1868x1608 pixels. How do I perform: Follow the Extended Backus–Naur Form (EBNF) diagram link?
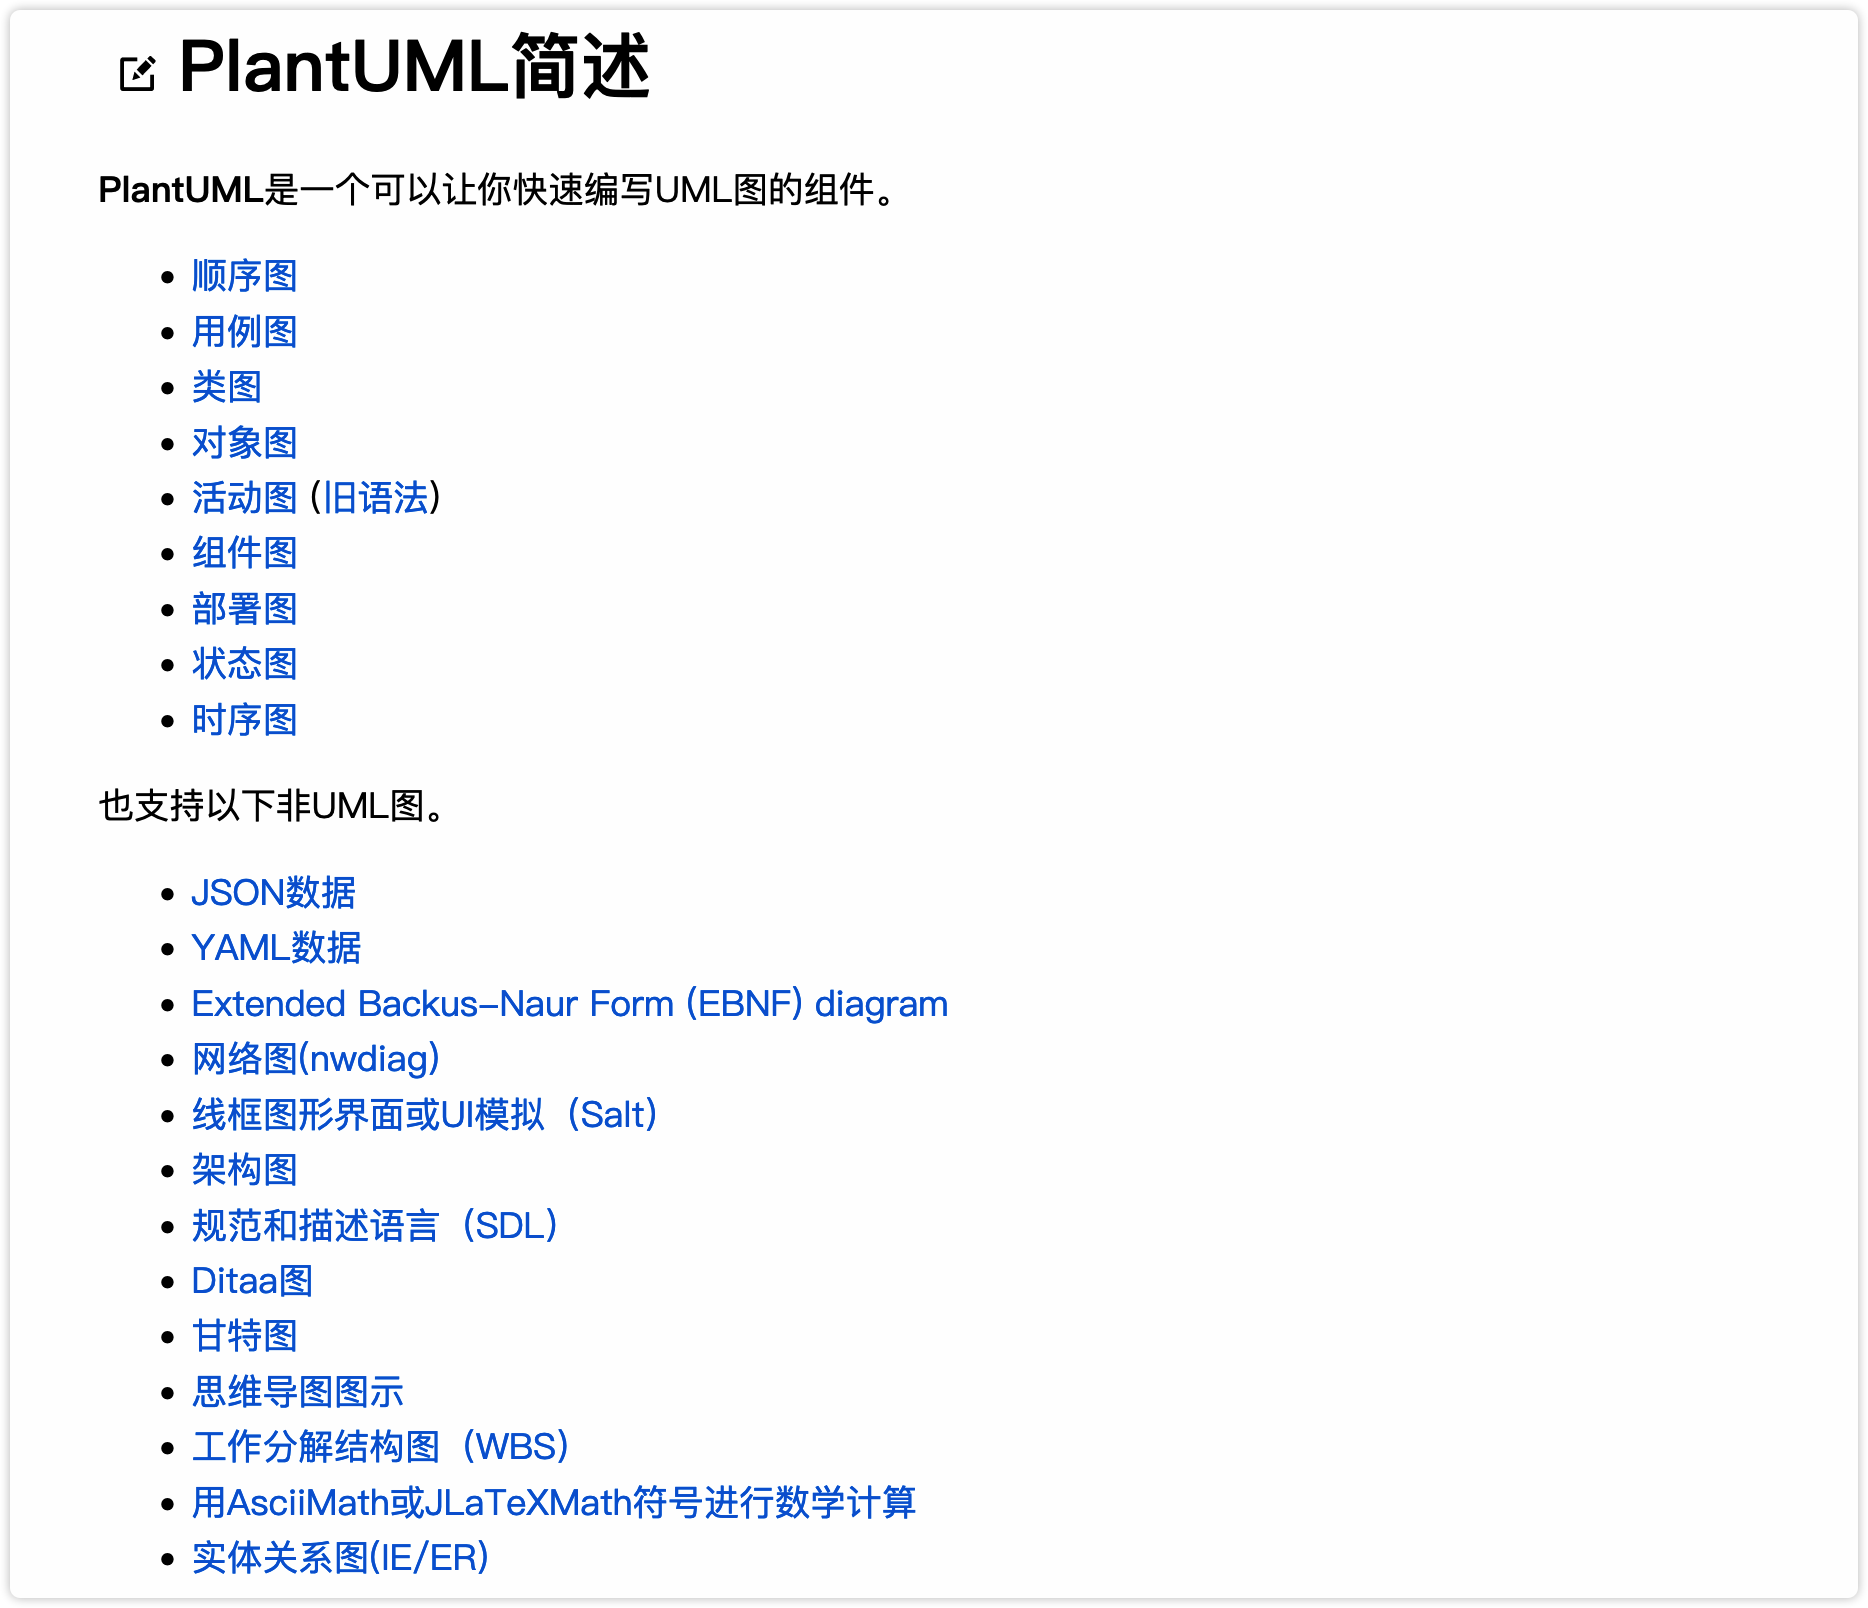coord(570,1004)
